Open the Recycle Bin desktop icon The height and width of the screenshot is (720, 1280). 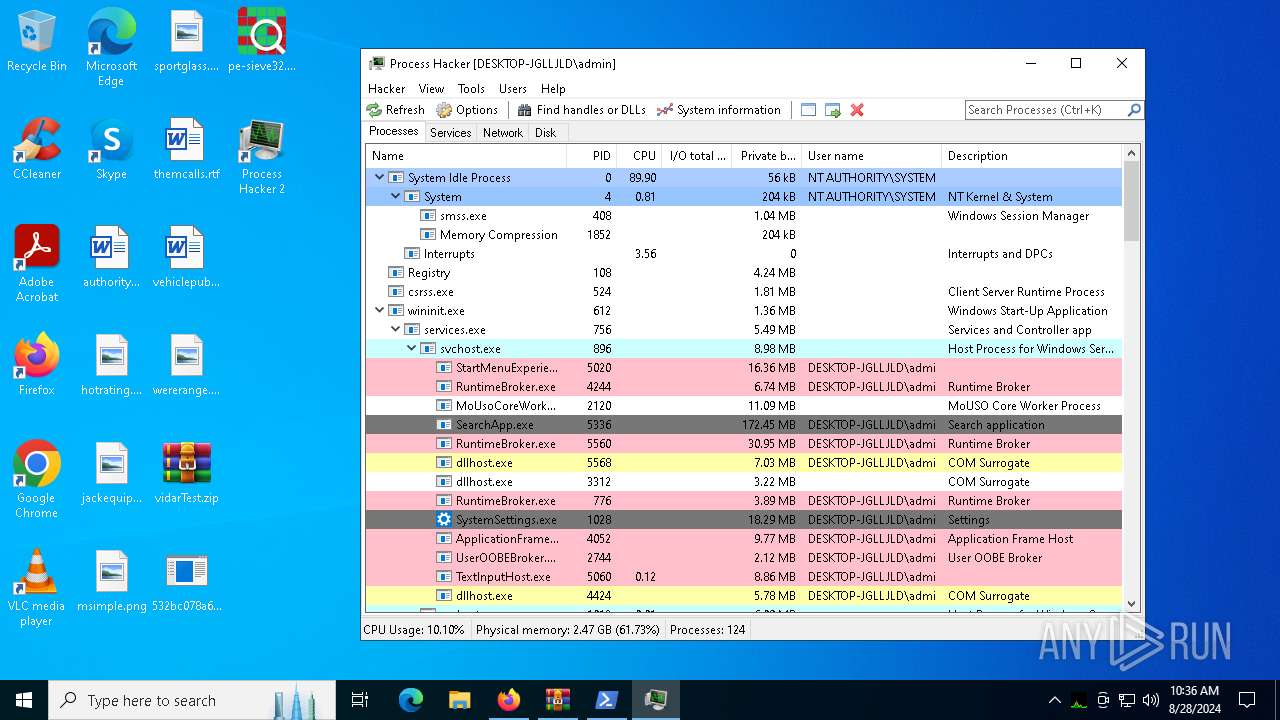[x=37, y=42]
